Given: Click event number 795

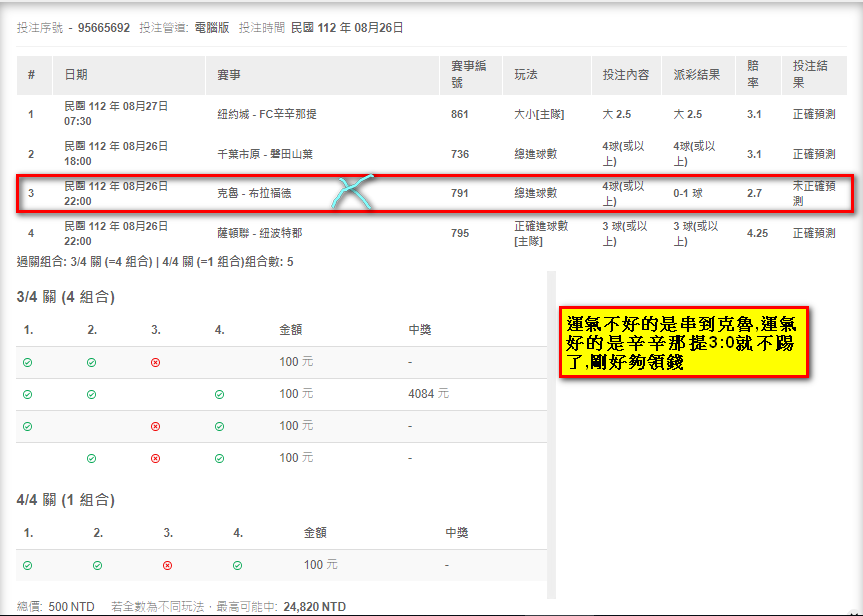Looking at the screenshot, I should [460, 233].
